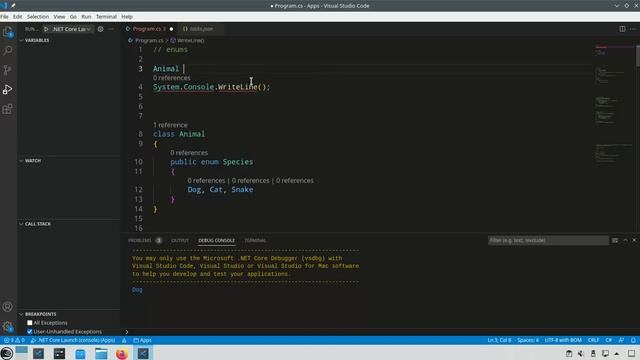The height and width of the screenshot is (360, 640).
Task: Open the clipboard tray icon
Action: [x=569, y=353]
